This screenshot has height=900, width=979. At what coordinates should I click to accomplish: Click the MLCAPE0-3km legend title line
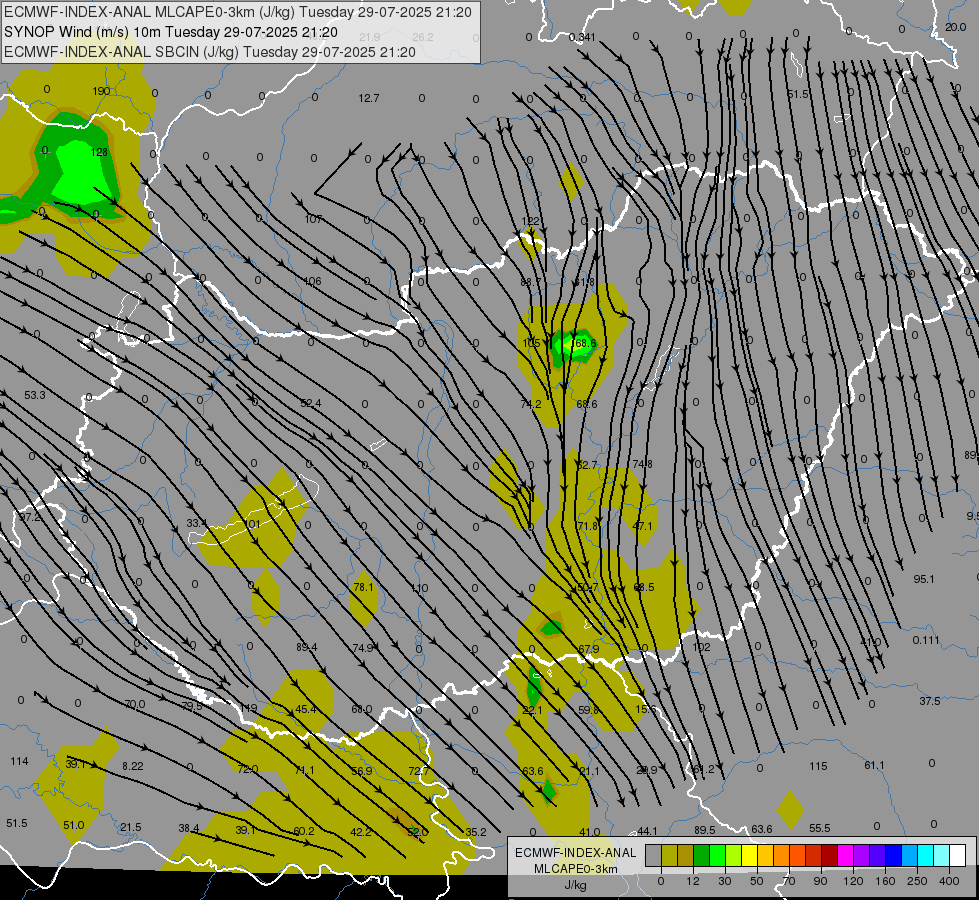click(x=576, y=869)
